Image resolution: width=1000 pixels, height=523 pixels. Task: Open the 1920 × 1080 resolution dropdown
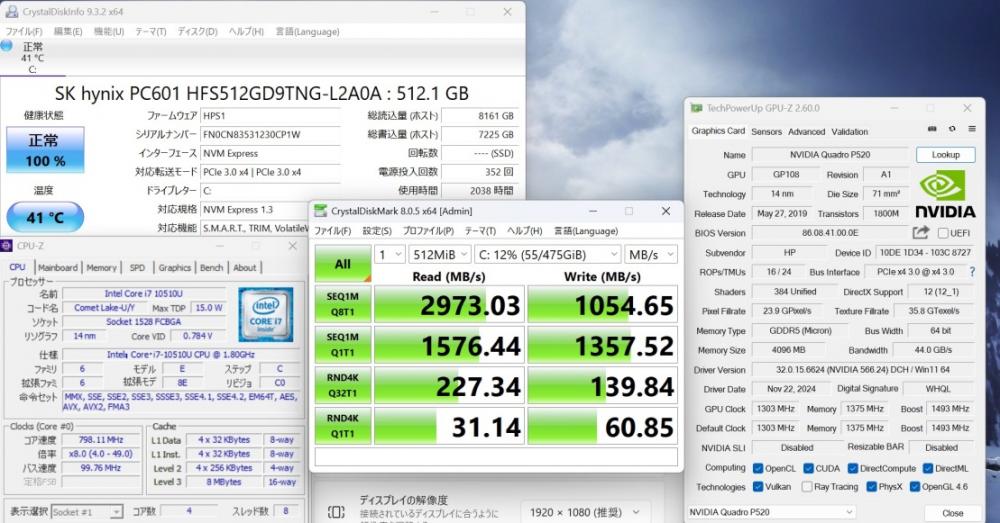[x=583, y=512]
